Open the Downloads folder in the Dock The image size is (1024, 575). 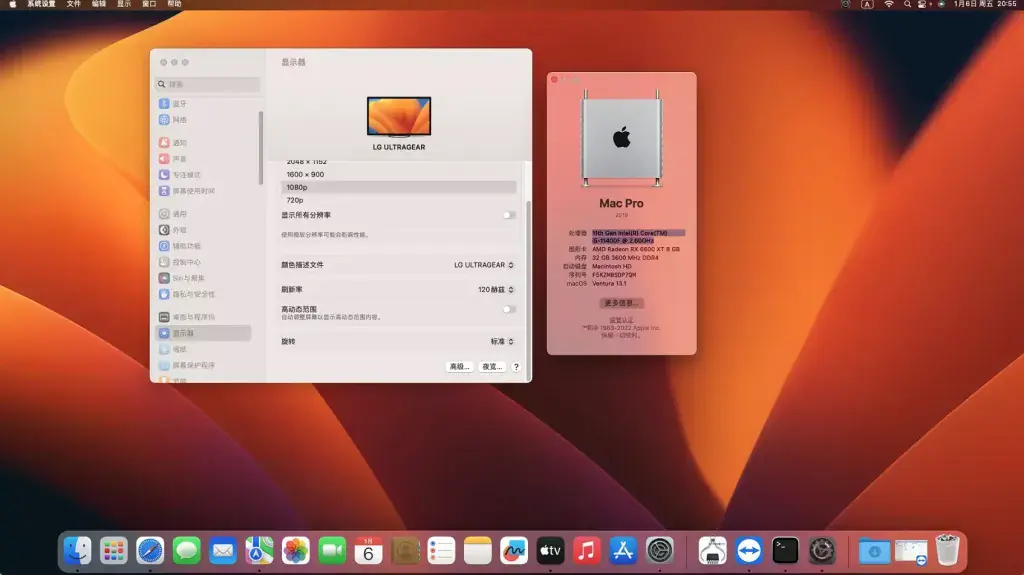click(x=874, y=550)
